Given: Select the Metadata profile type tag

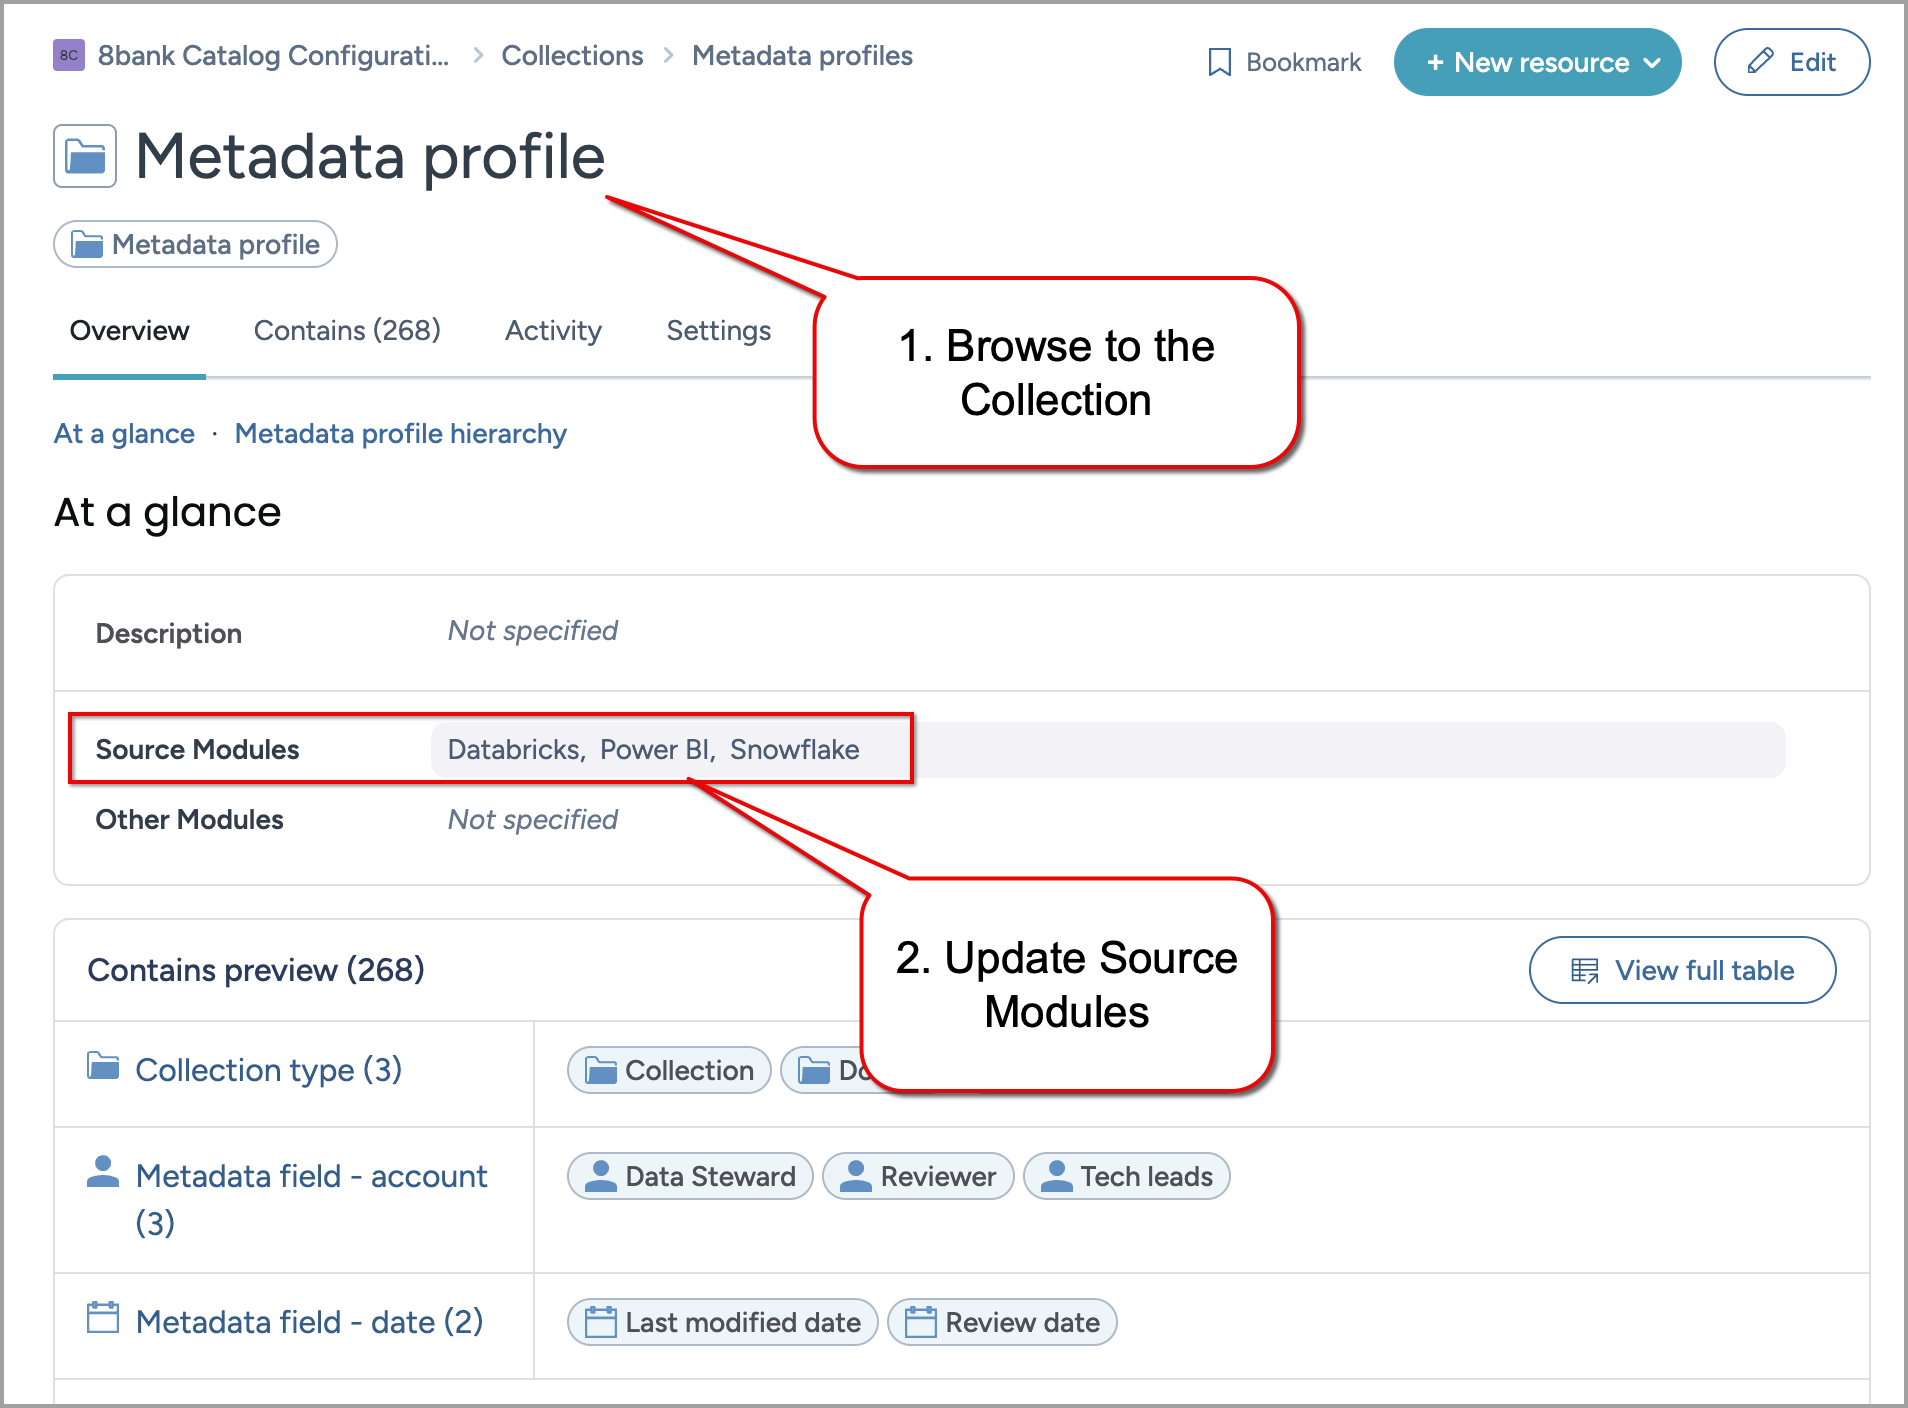Looking at the screenshot, I should pyautogui.click(x=196, y=245).
